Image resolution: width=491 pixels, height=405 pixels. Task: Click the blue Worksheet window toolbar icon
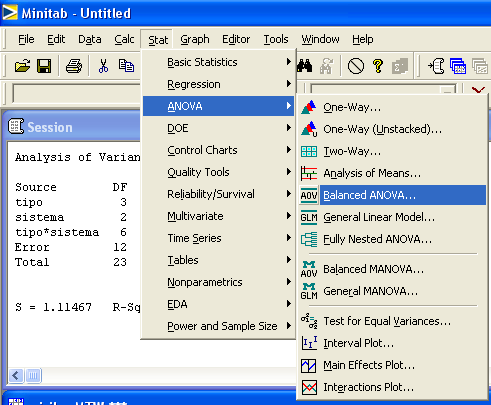(458, 66)
